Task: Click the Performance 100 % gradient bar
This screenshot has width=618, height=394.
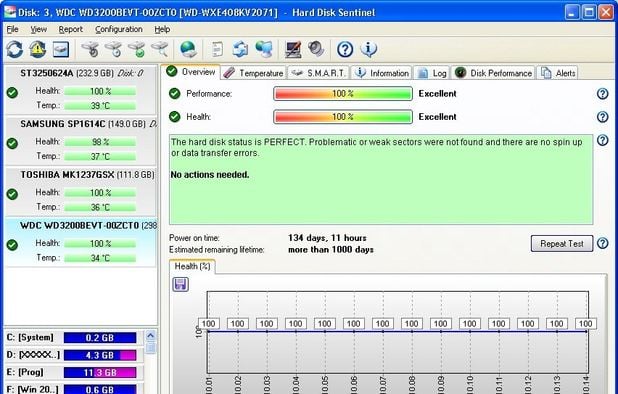Action: [x=343, y=94]
